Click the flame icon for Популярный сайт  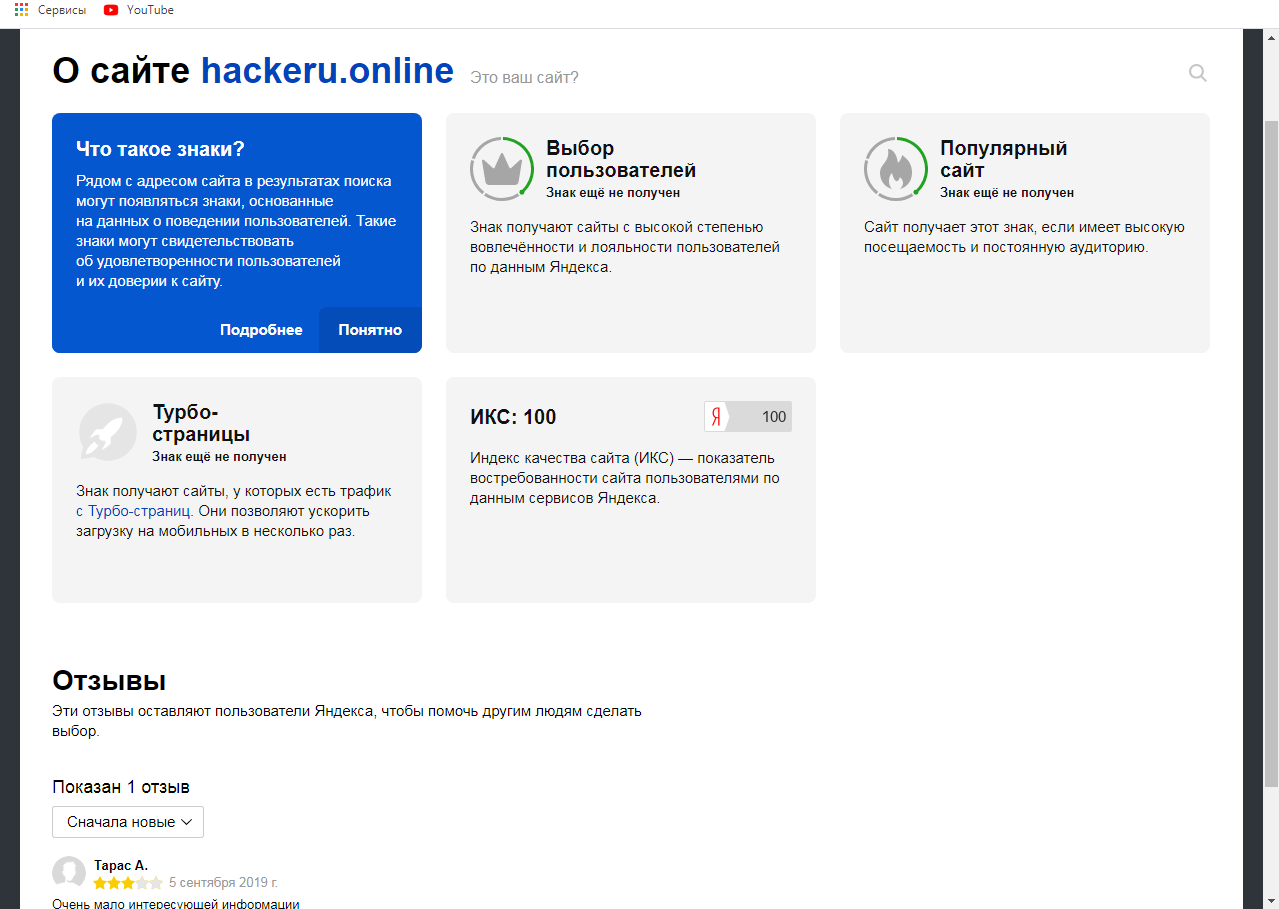(896, 169)
